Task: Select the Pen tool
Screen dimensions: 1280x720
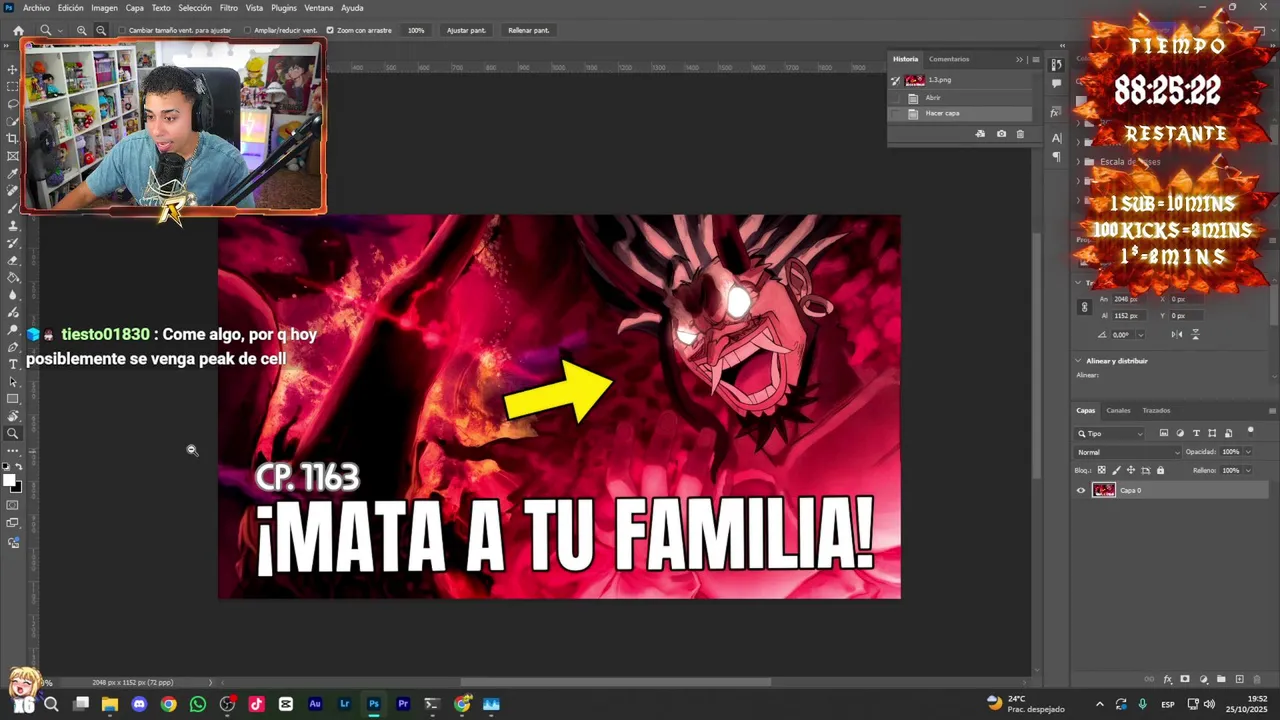Action: pyautogui.click(x=13, y=347)
